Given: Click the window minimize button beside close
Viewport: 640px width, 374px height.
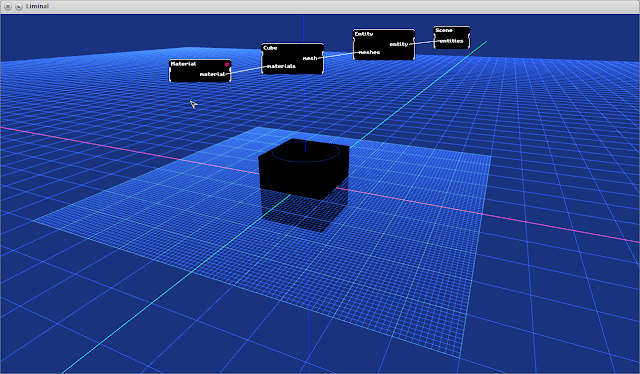Looking at the screenshot, I should [19, 6].
